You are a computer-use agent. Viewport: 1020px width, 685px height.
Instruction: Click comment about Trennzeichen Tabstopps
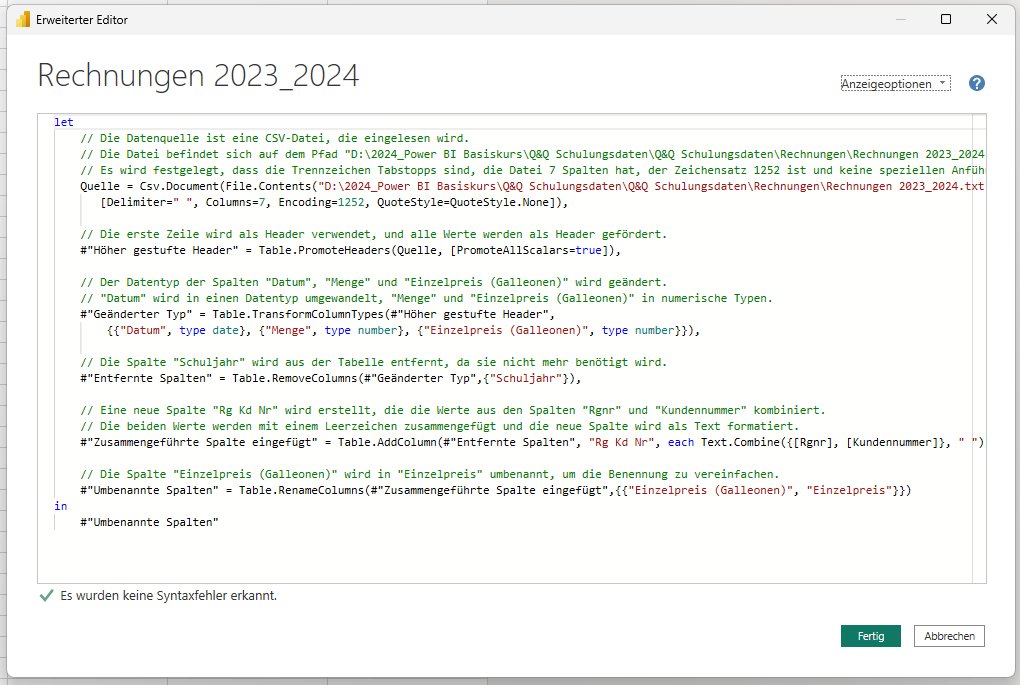pos(531,170)
